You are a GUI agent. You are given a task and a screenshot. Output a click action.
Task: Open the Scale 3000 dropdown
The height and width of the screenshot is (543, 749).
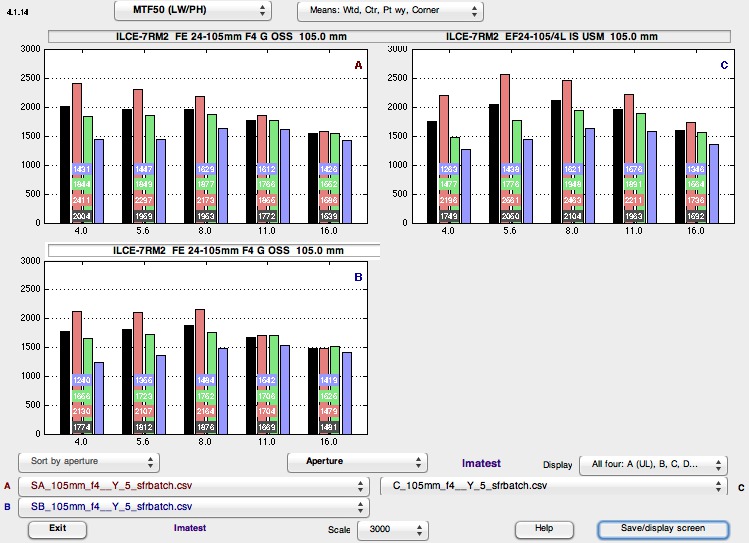point(393,530)
